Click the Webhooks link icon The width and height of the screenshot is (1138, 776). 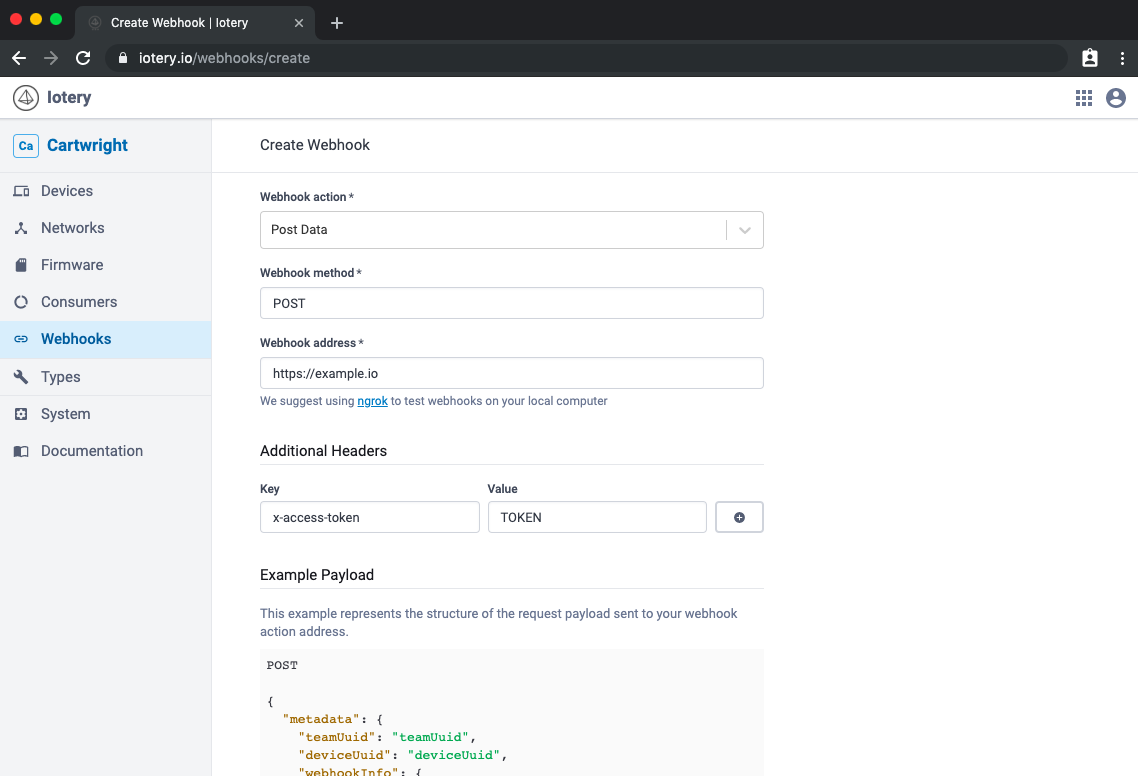[x=21, y=339]
